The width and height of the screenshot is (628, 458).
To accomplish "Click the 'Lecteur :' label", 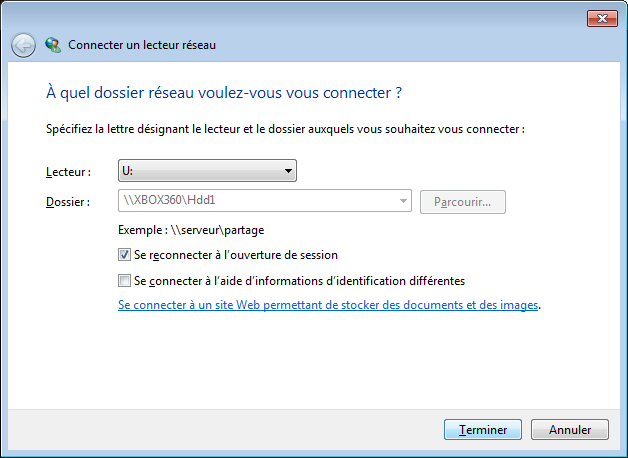I will tap(68, 172).
